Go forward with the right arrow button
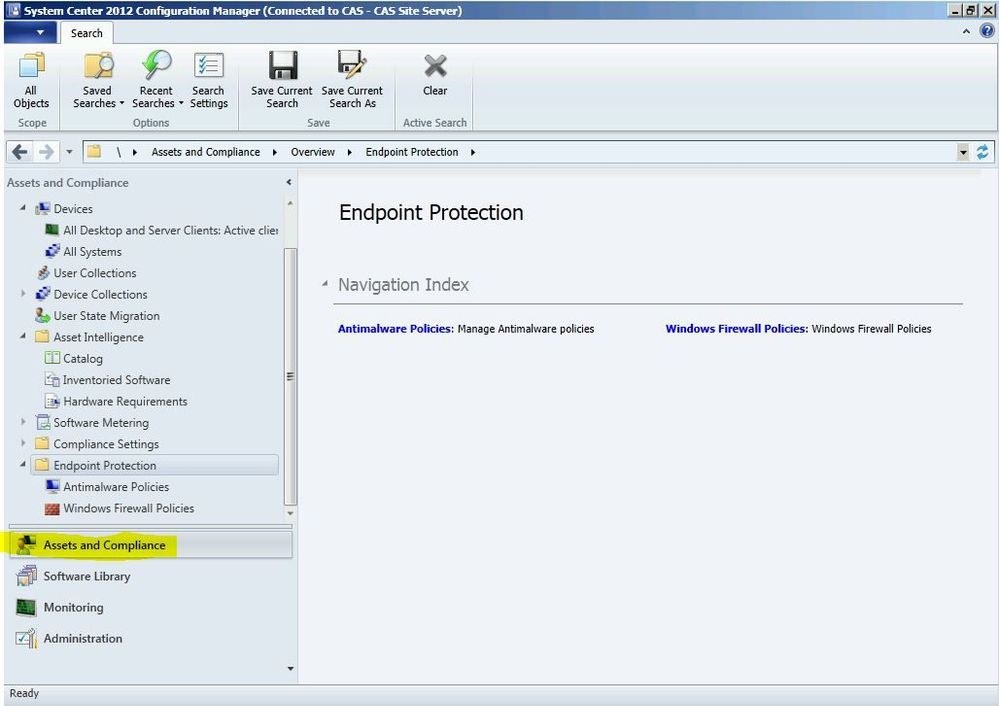The width and height of the screenshot is (999, 706). click(46, 152)
